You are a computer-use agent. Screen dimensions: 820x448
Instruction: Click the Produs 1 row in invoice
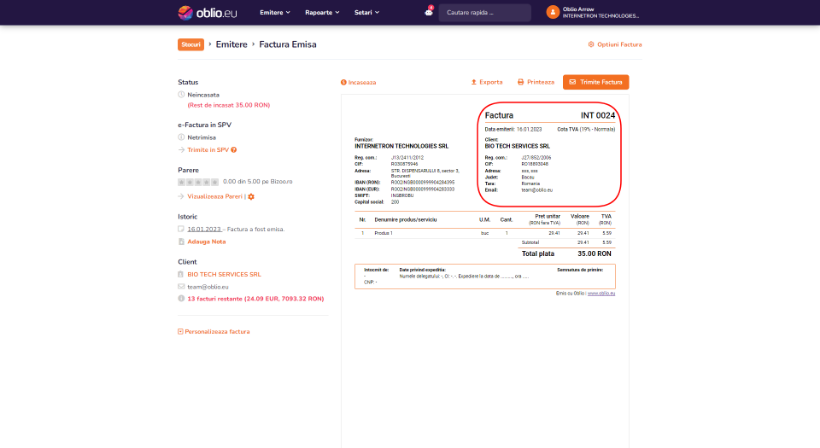[x=485, y=233]
